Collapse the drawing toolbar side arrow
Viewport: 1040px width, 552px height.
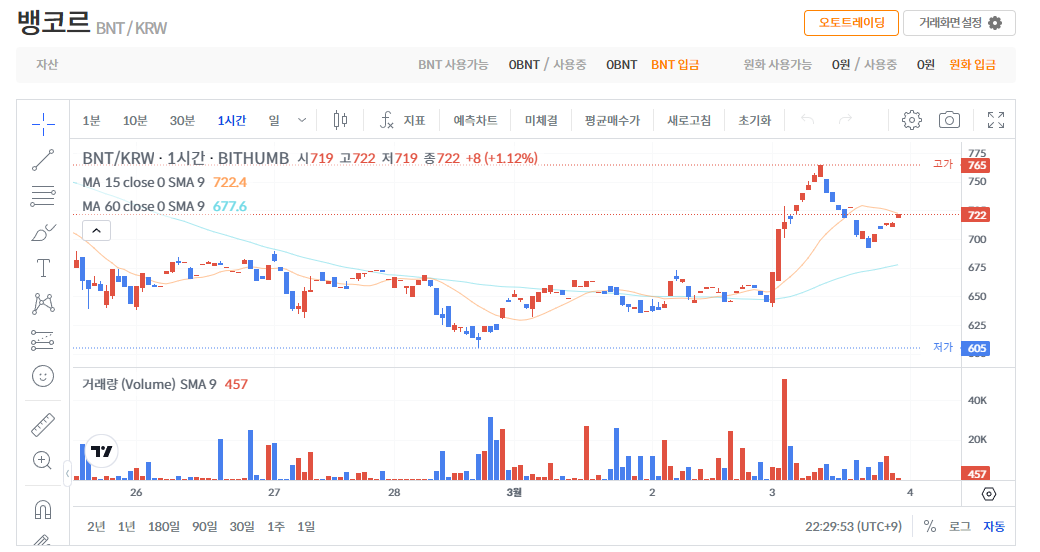tap(68, 474)
